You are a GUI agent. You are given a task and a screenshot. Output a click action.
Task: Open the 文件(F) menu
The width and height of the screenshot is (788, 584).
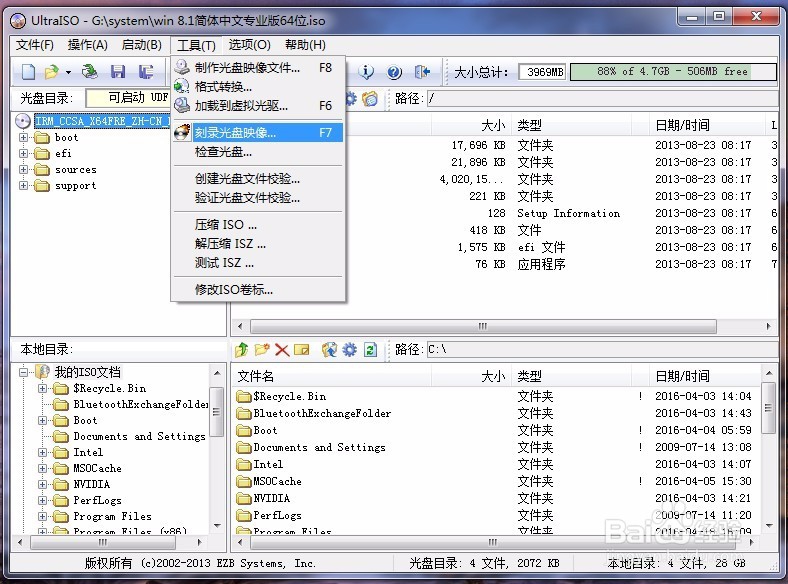pyautogui.click(x=35, y=45)
